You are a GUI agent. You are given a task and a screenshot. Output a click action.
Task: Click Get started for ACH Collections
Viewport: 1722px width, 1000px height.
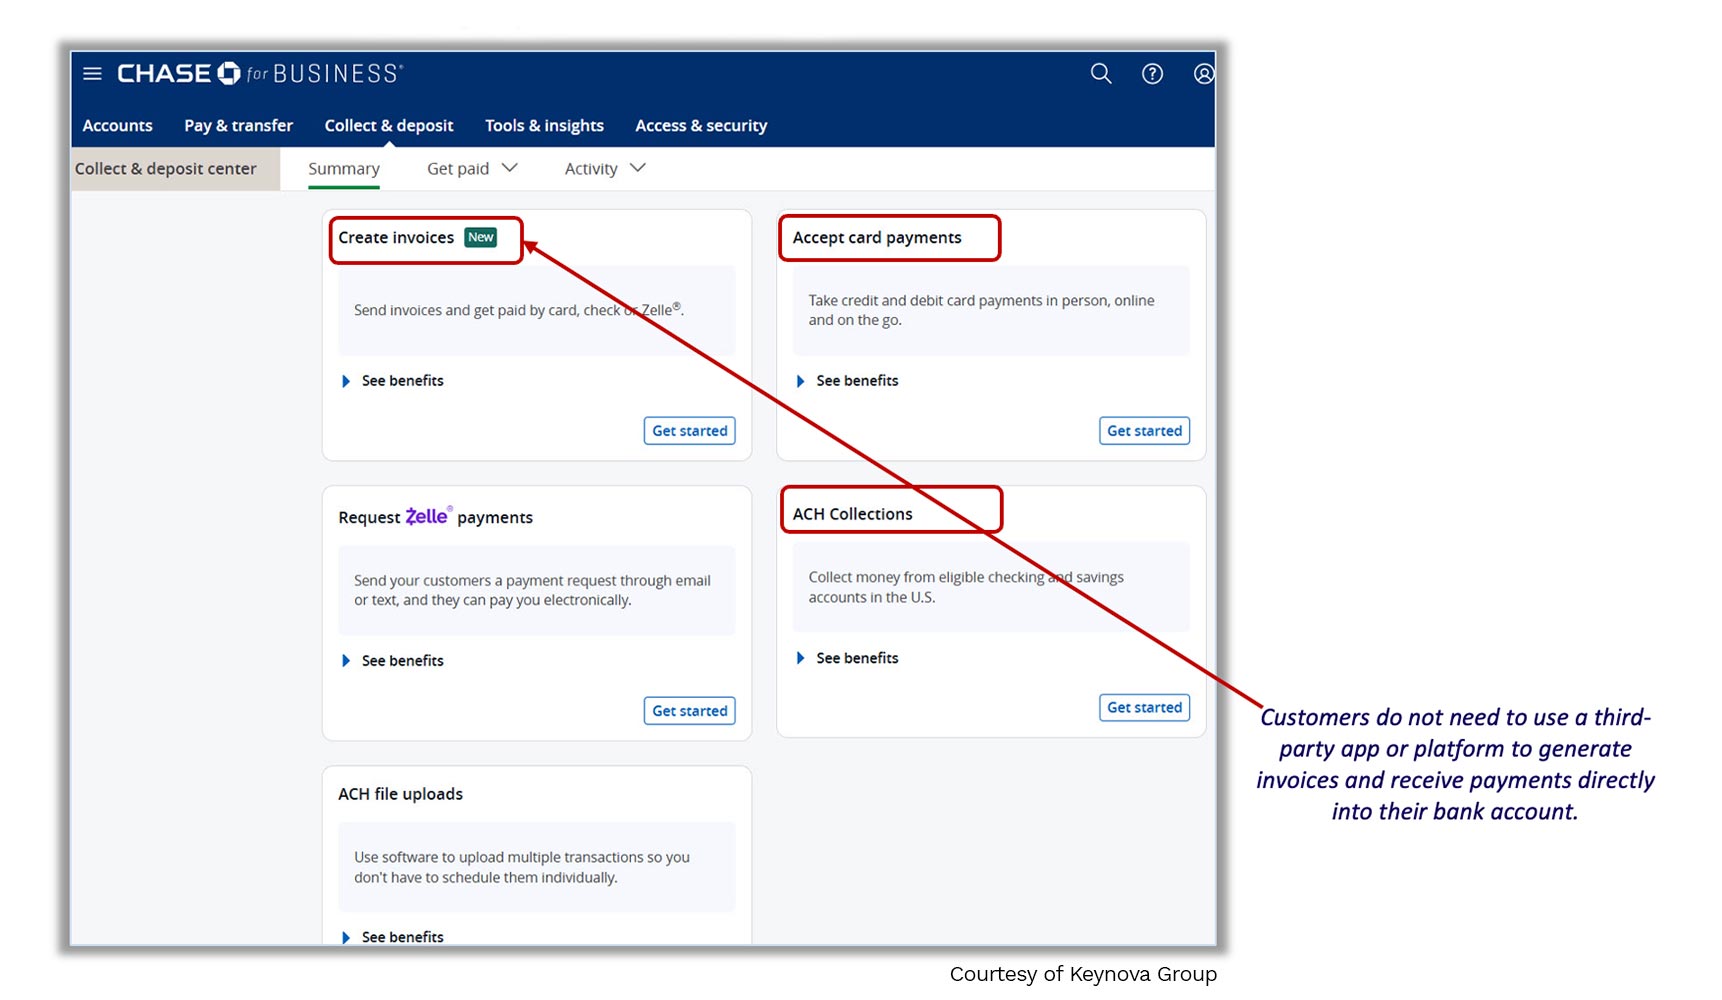click(x=1145, y=708)
